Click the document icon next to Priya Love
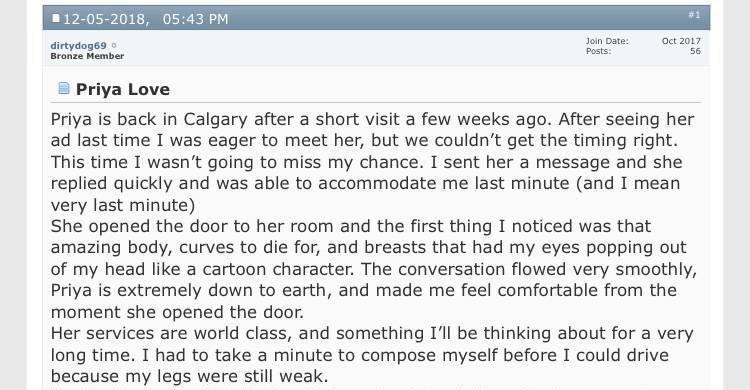Image resolution: width=750 pixels, height=390 pixels. [63, 88]
